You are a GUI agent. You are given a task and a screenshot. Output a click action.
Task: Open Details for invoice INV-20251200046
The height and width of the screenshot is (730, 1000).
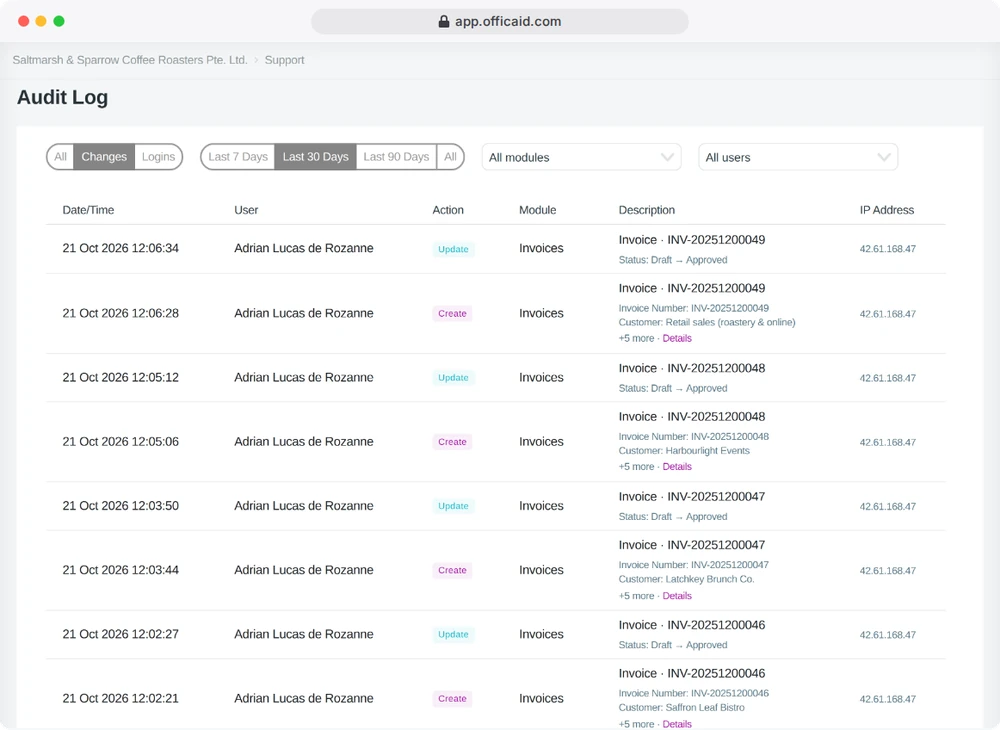point(677,724)
